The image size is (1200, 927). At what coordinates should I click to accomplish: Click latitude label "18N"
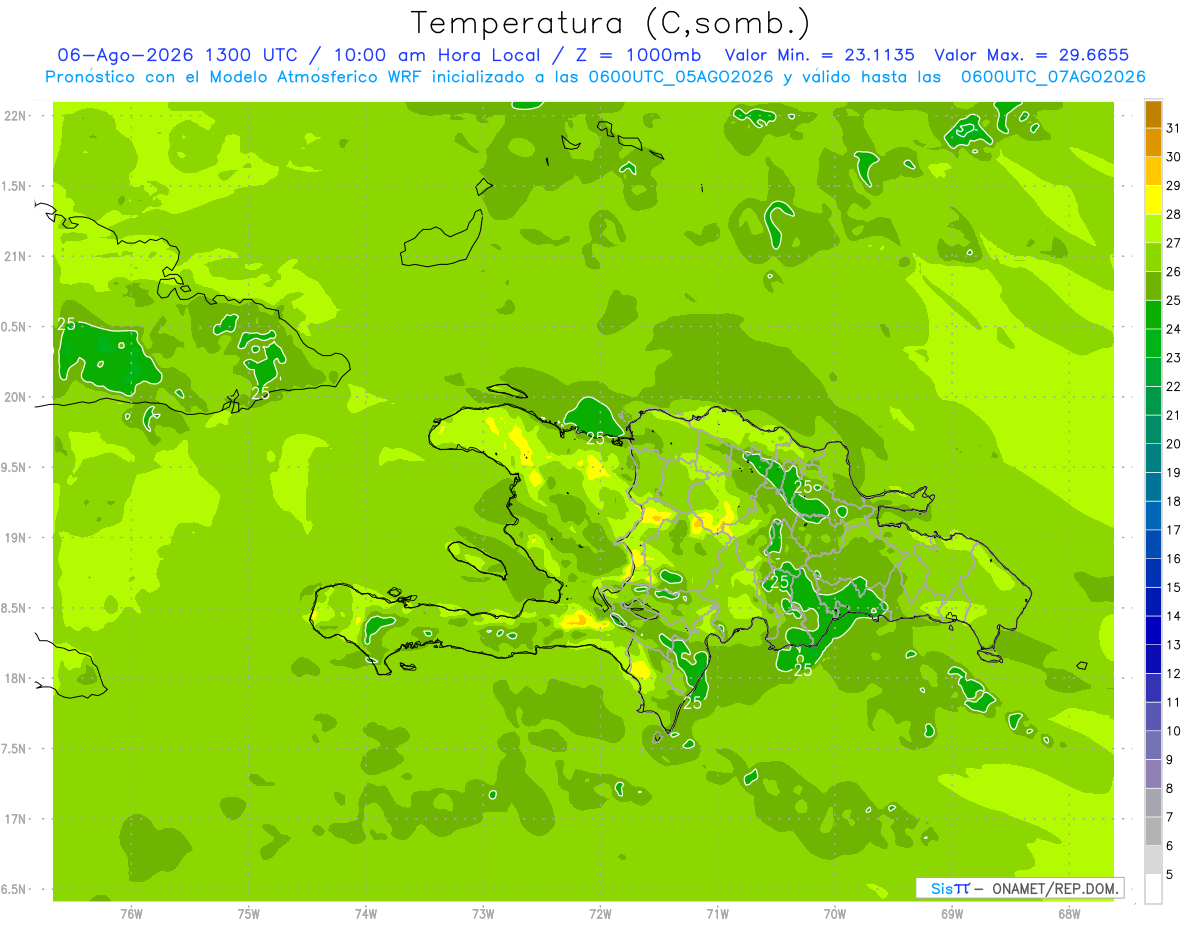17,679
